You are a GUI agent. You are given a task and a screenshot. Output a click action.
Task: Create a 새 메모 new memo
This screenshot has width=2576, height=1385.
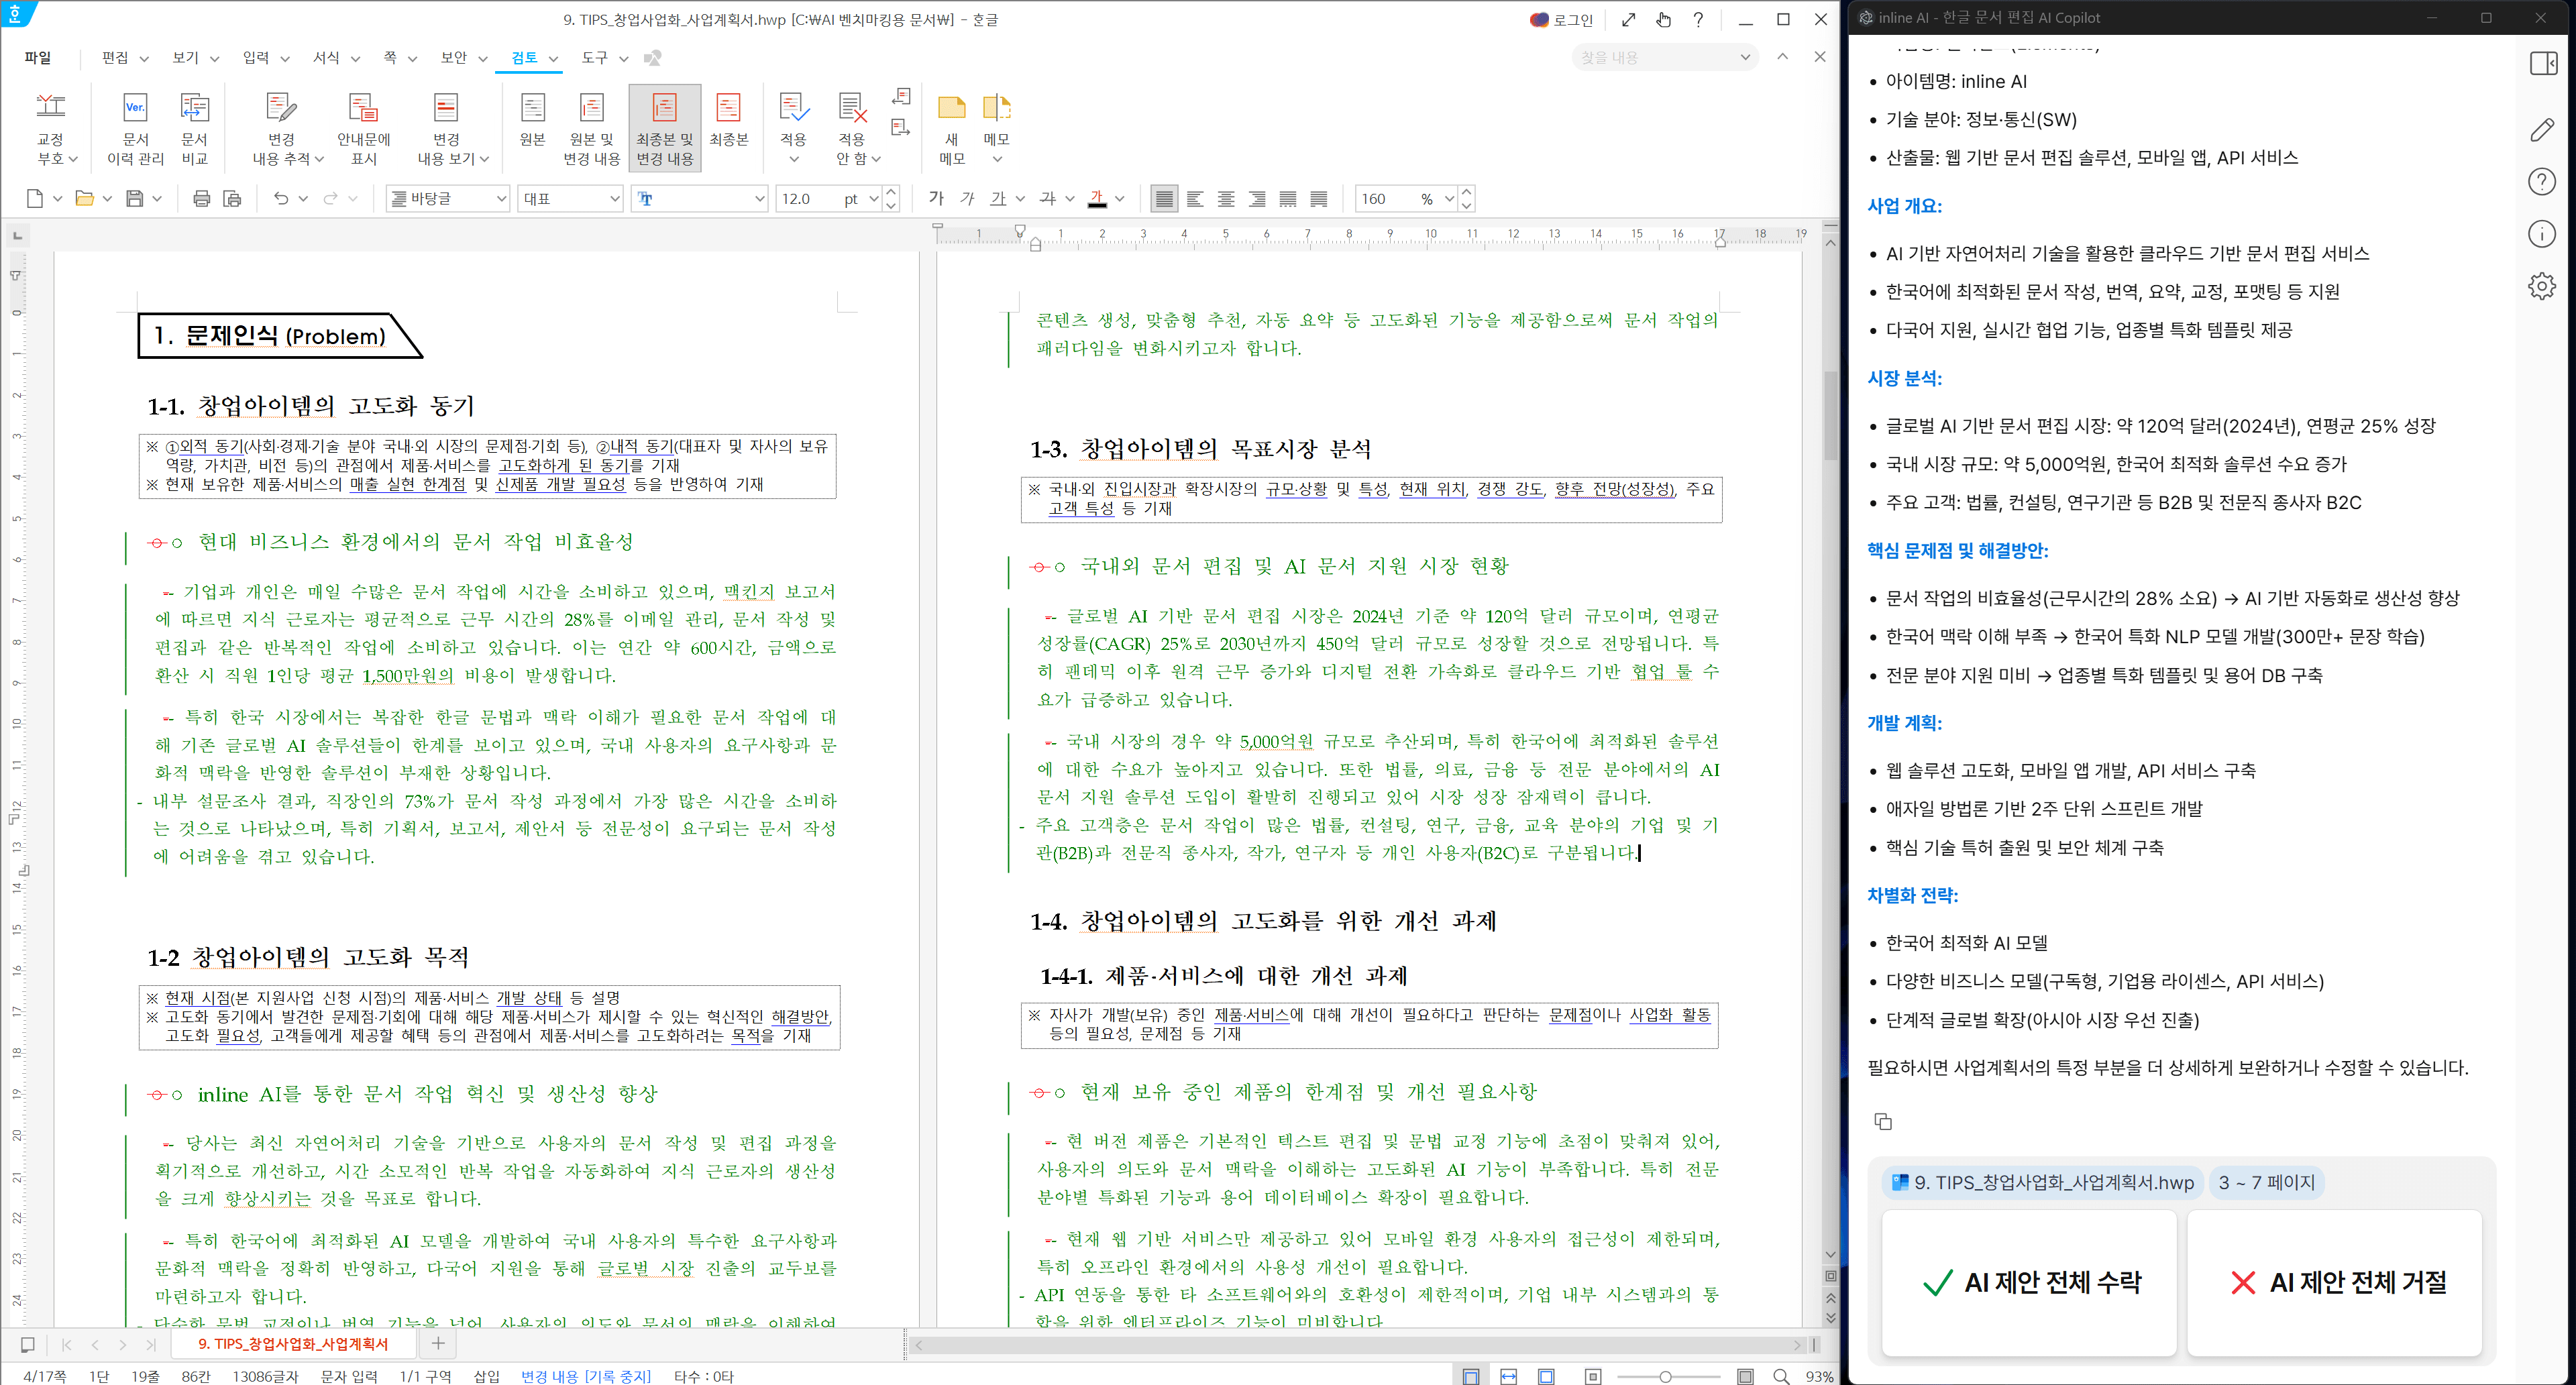click(x=951, y=125)
